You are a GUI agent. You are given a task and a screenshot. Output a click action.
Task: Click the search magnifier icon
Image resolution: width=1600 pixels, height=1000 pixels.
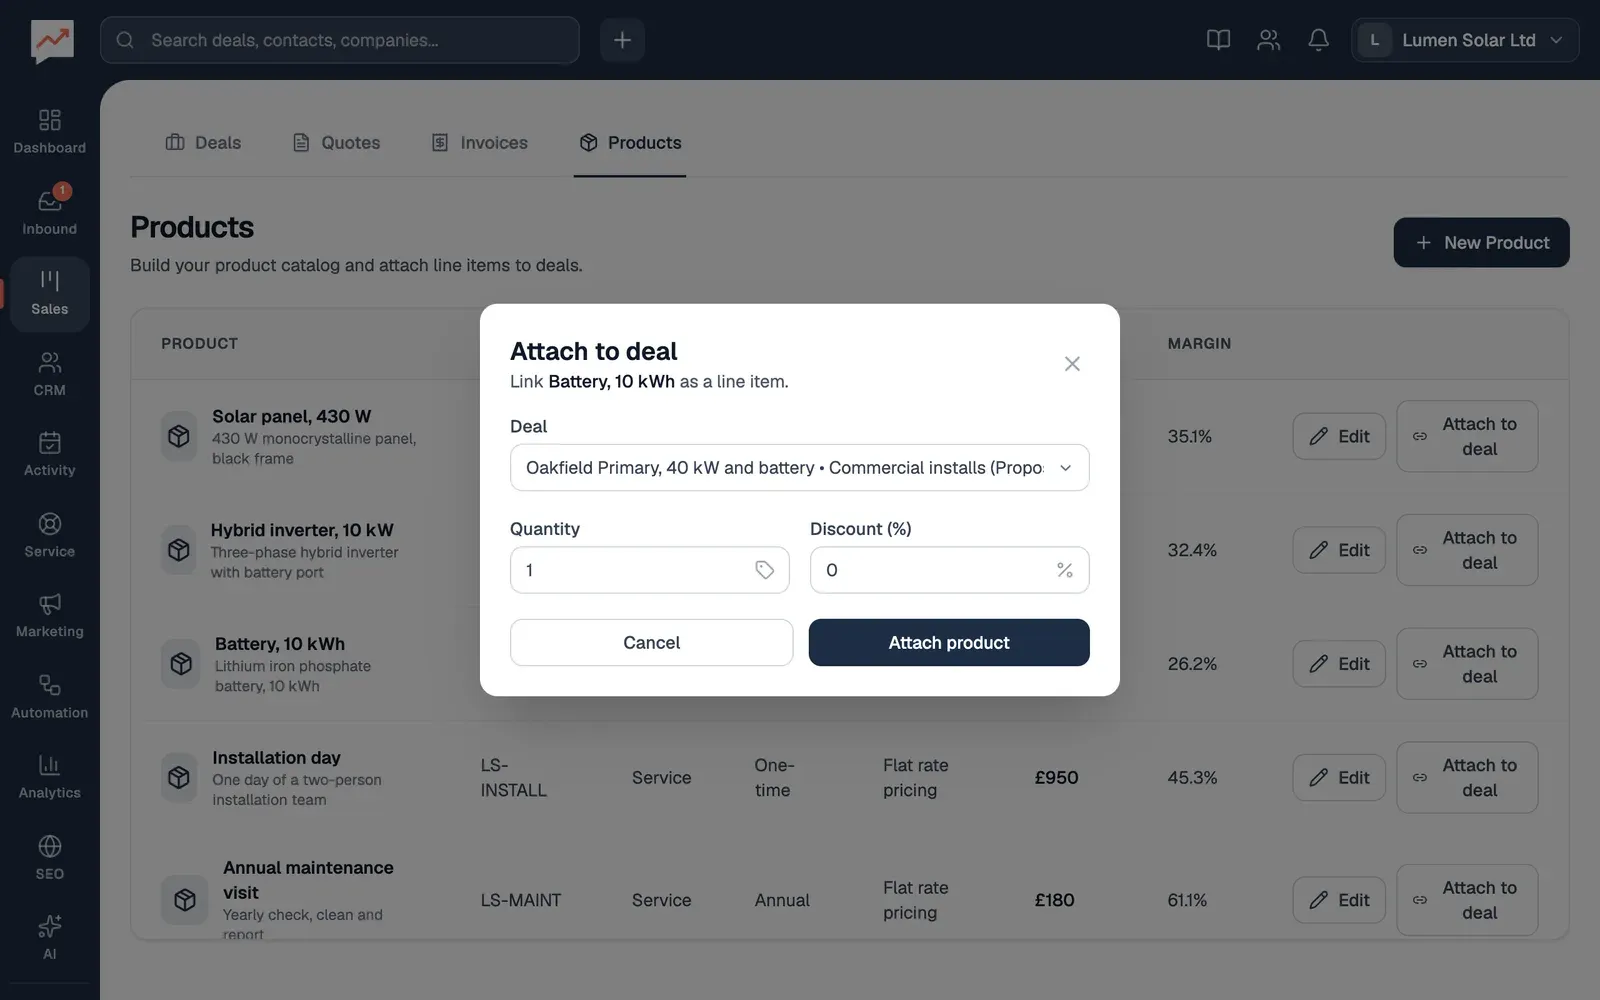[125, 40]
